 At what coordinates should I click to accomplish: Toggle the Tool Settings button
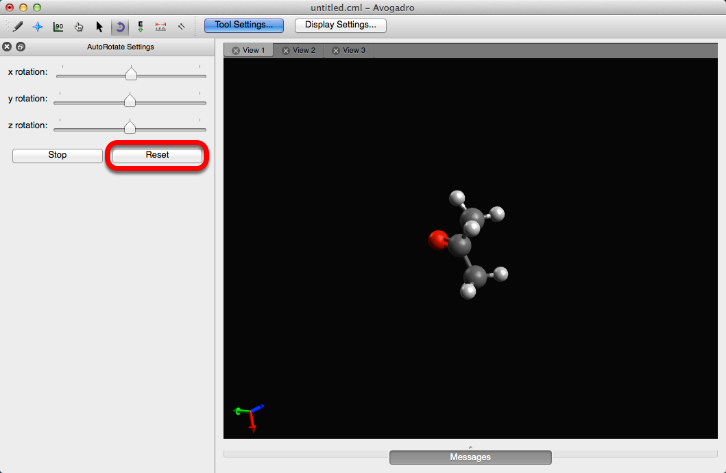pyautogui.click(x=243, y=25)
